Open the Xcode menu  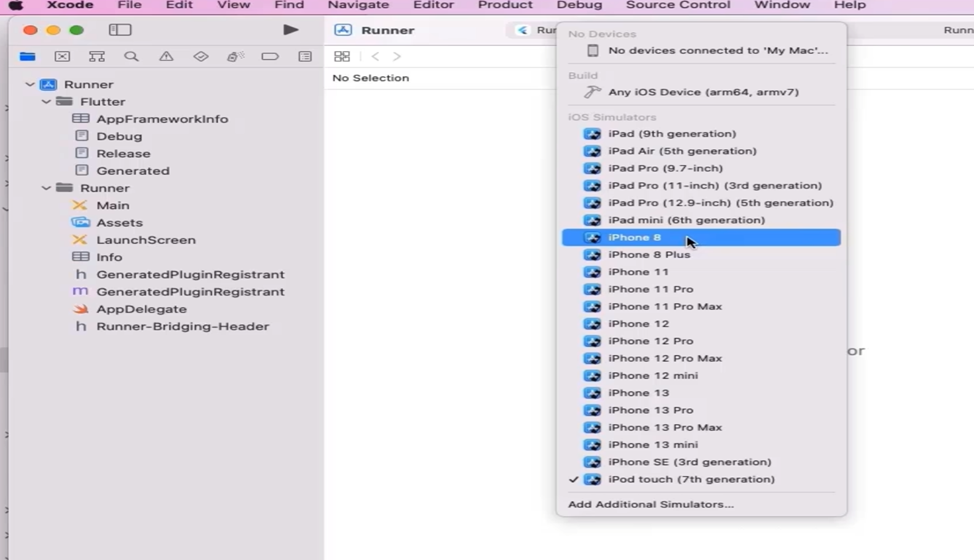(70, 5)
